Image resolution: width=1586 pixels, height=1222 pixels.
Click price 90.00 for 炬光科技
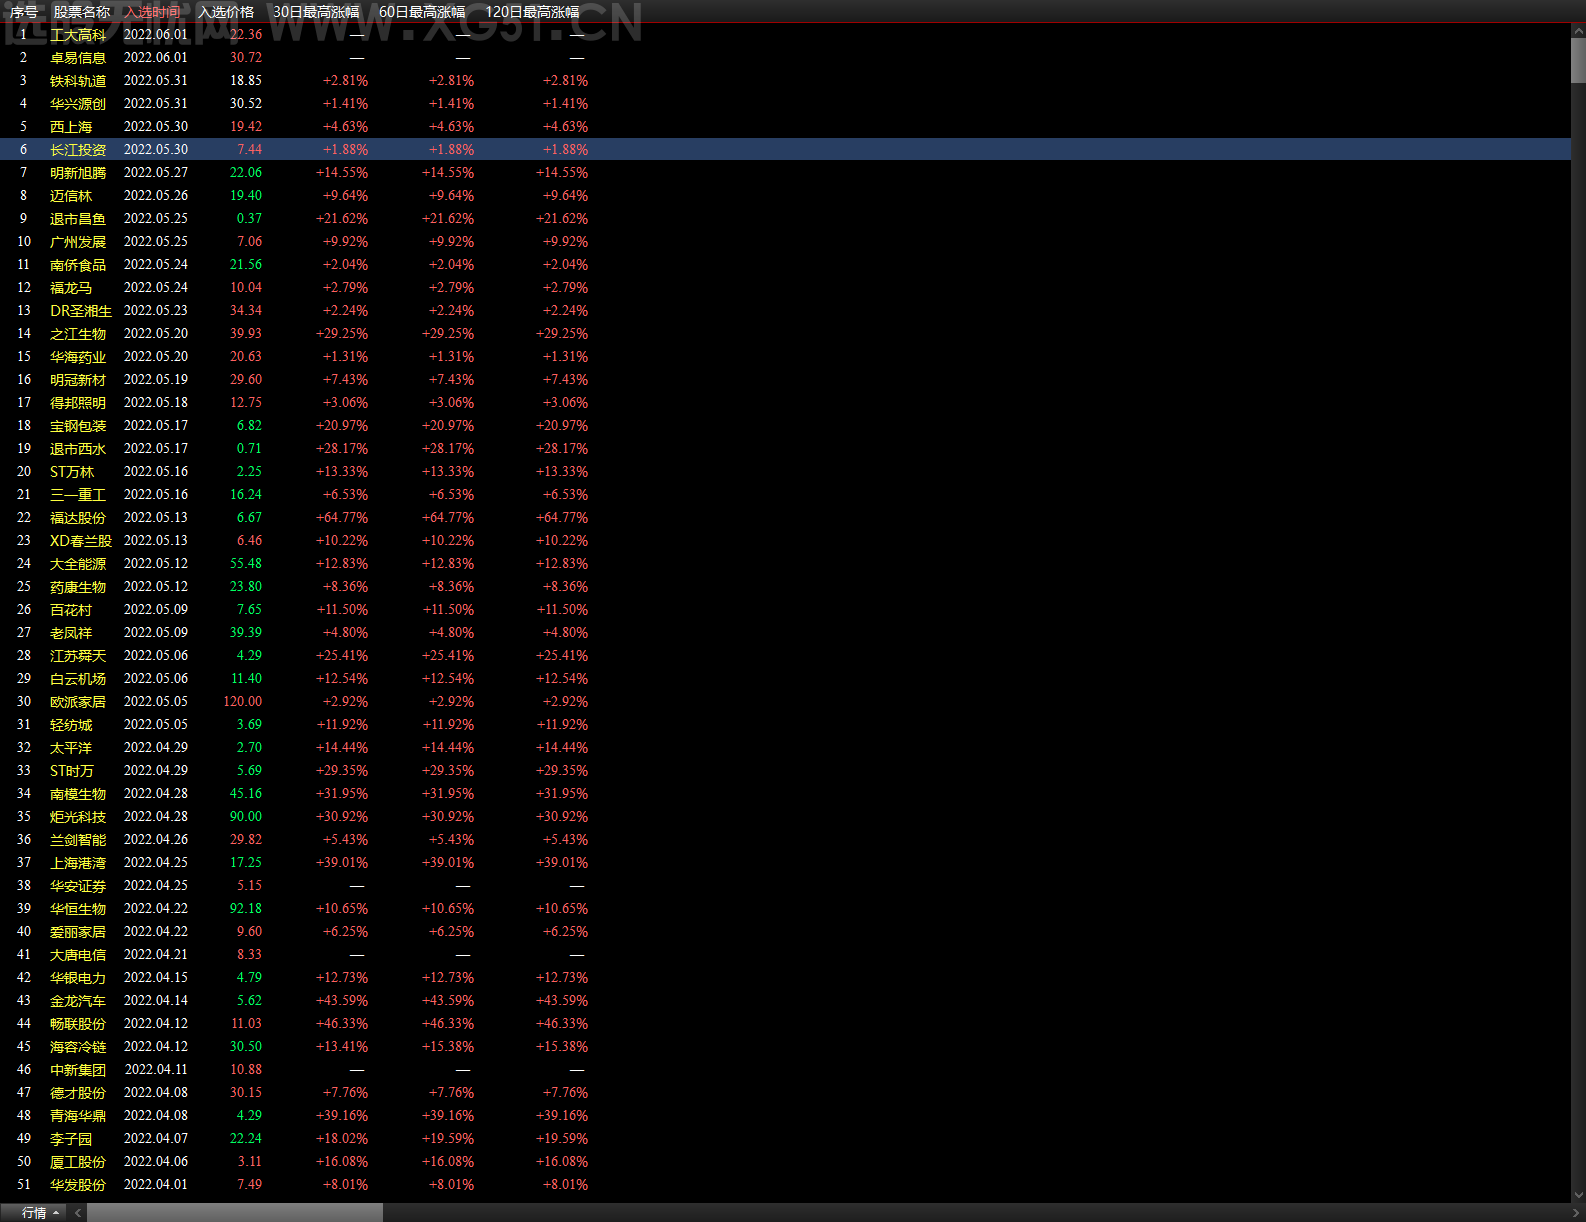tap(246, 817)
